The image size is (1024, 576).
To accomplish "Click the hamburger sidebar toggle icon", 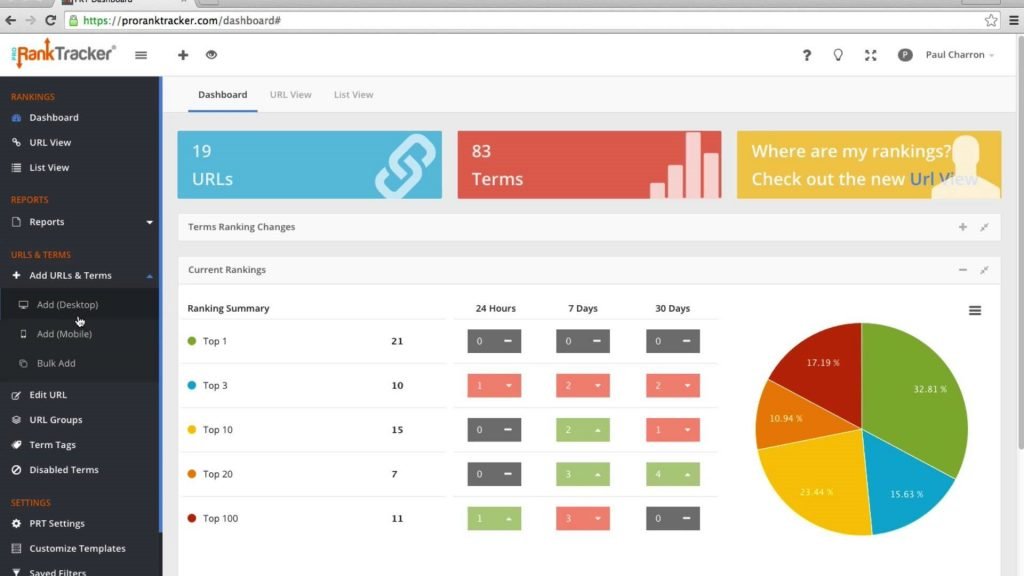I will coord(141,56).
